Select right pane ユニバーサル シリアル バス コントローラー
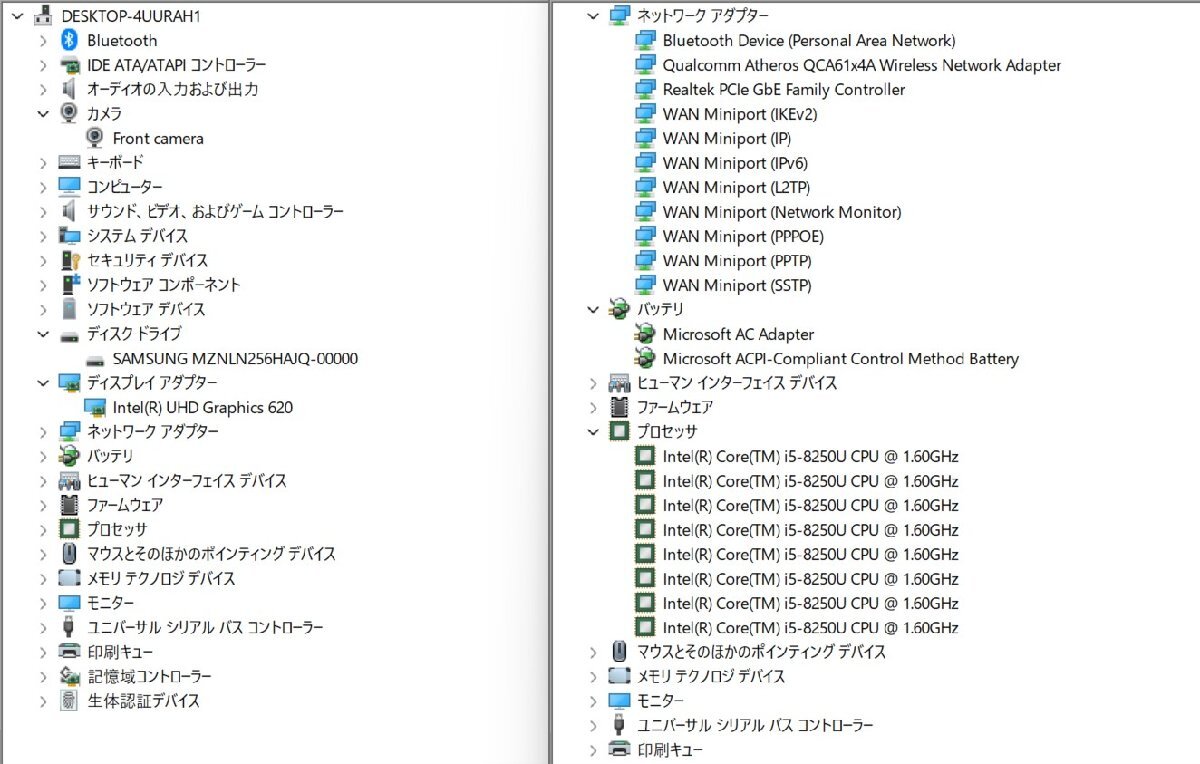The image size is (1200, 764). tap(755, 725)
